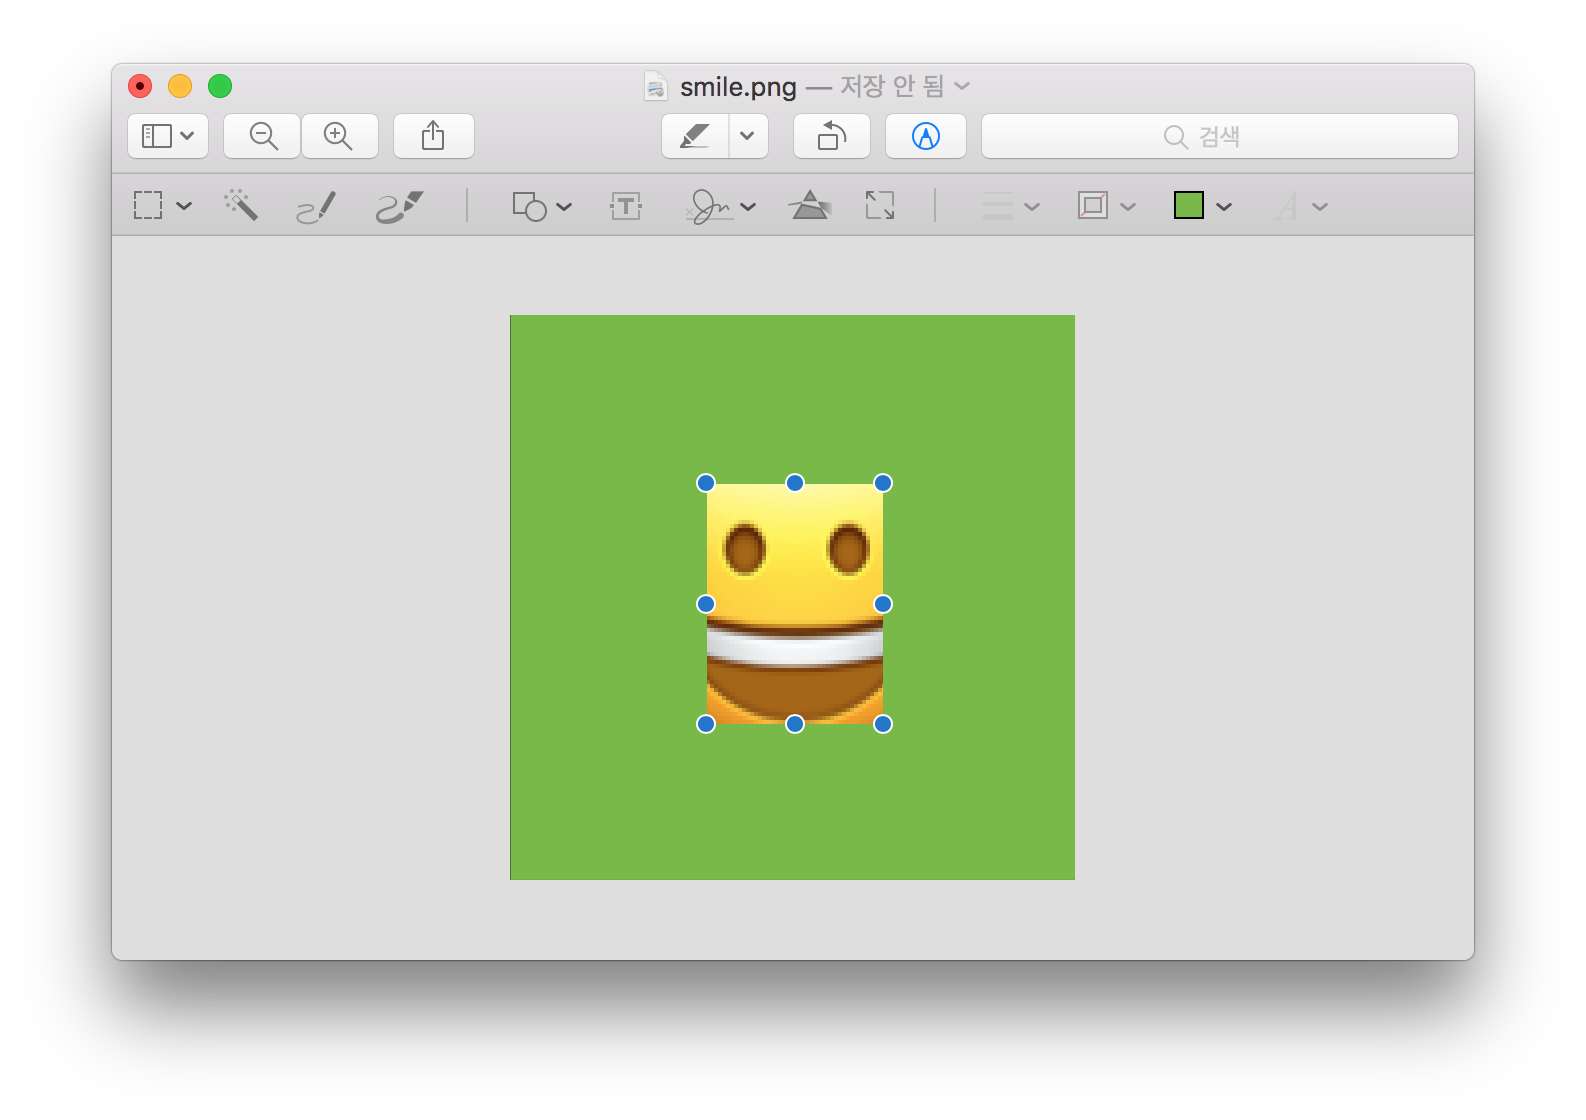The image size is (1586, 1120).
Task: Zoom out with the minus magnifier
Action: coord(263,136)
